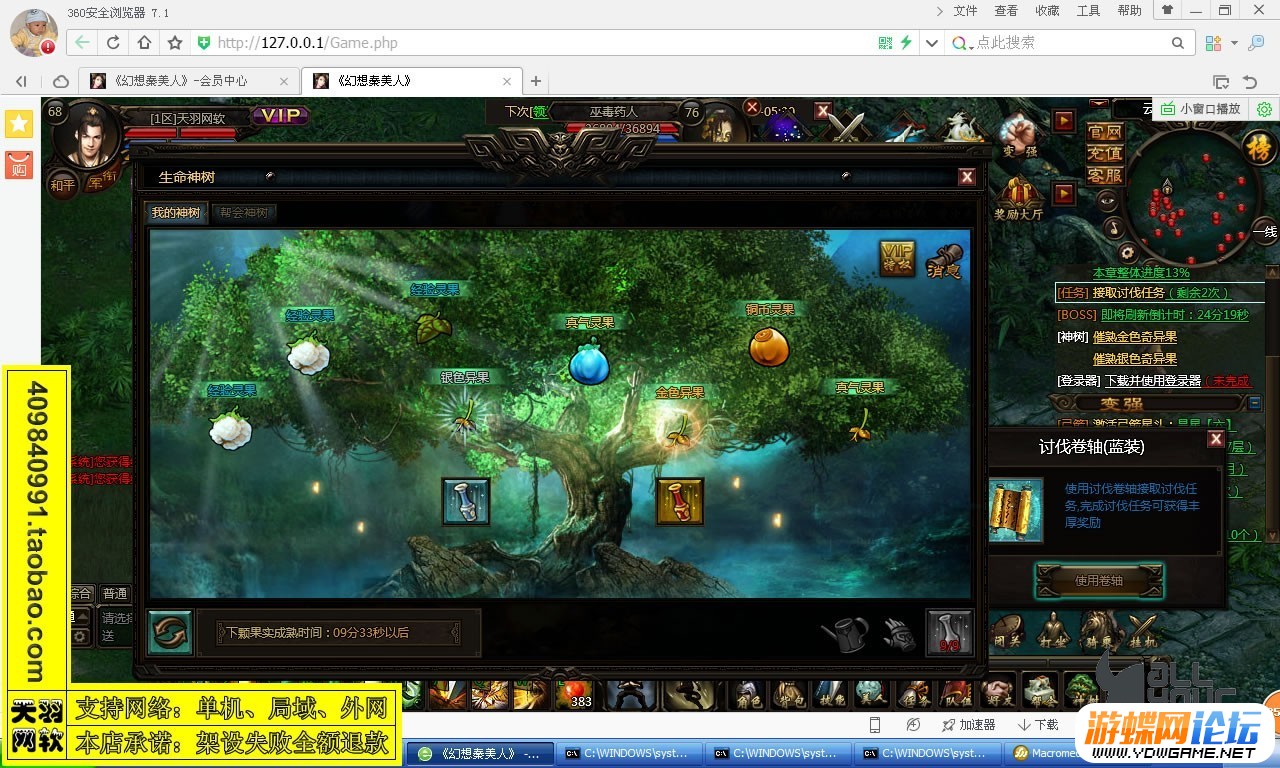1280x768 pixels.
Task: Select the watering can tool
Action: 845,634
